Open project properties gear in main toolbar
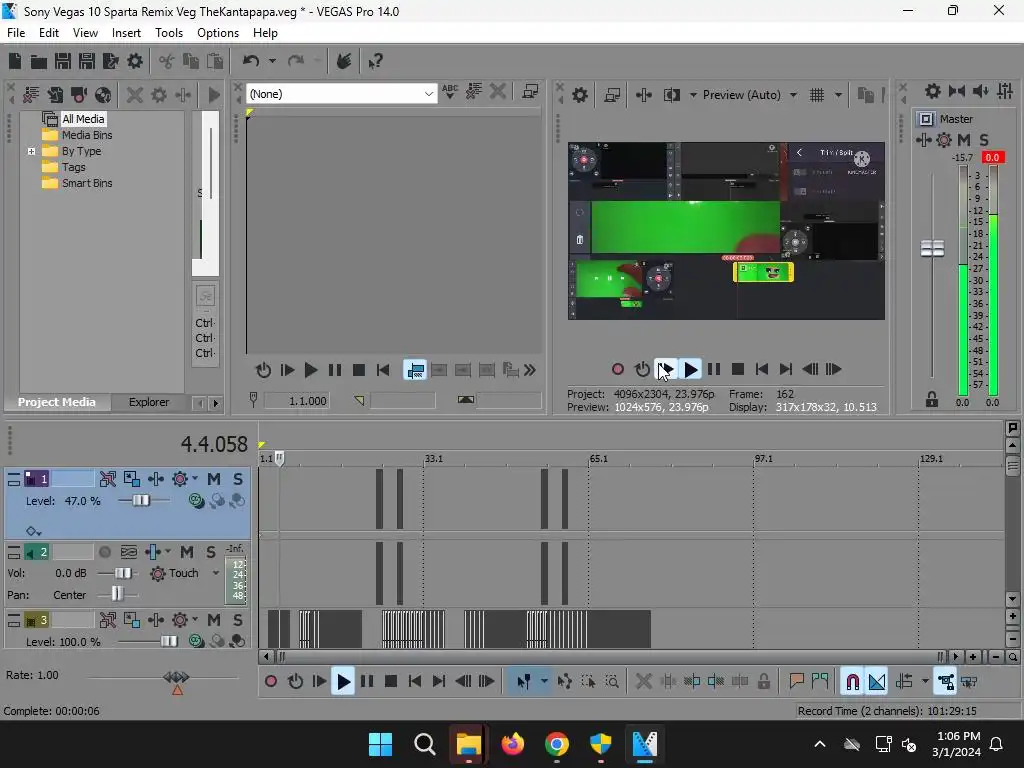The image size is (1024, 768). pyautogui.click(x=135, y=61)
